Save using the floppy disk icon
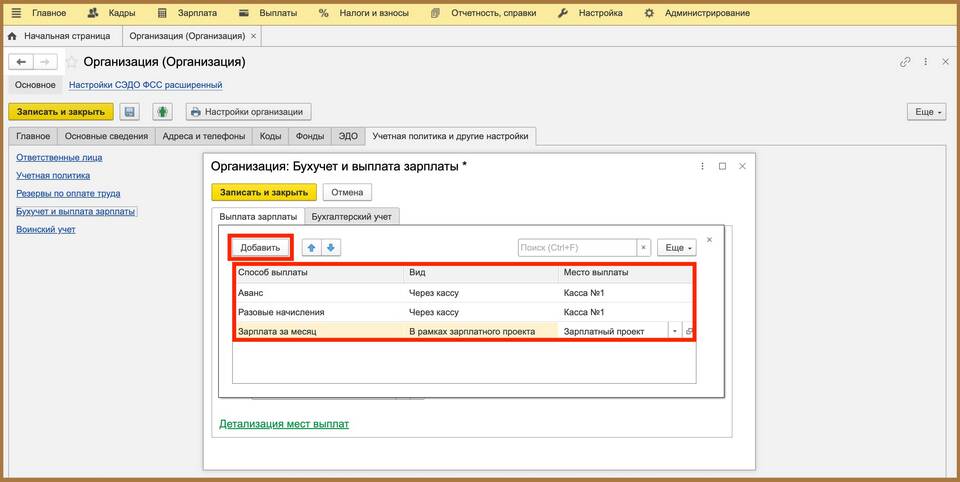This screenshot has height=482, width=960. (130, 112)
